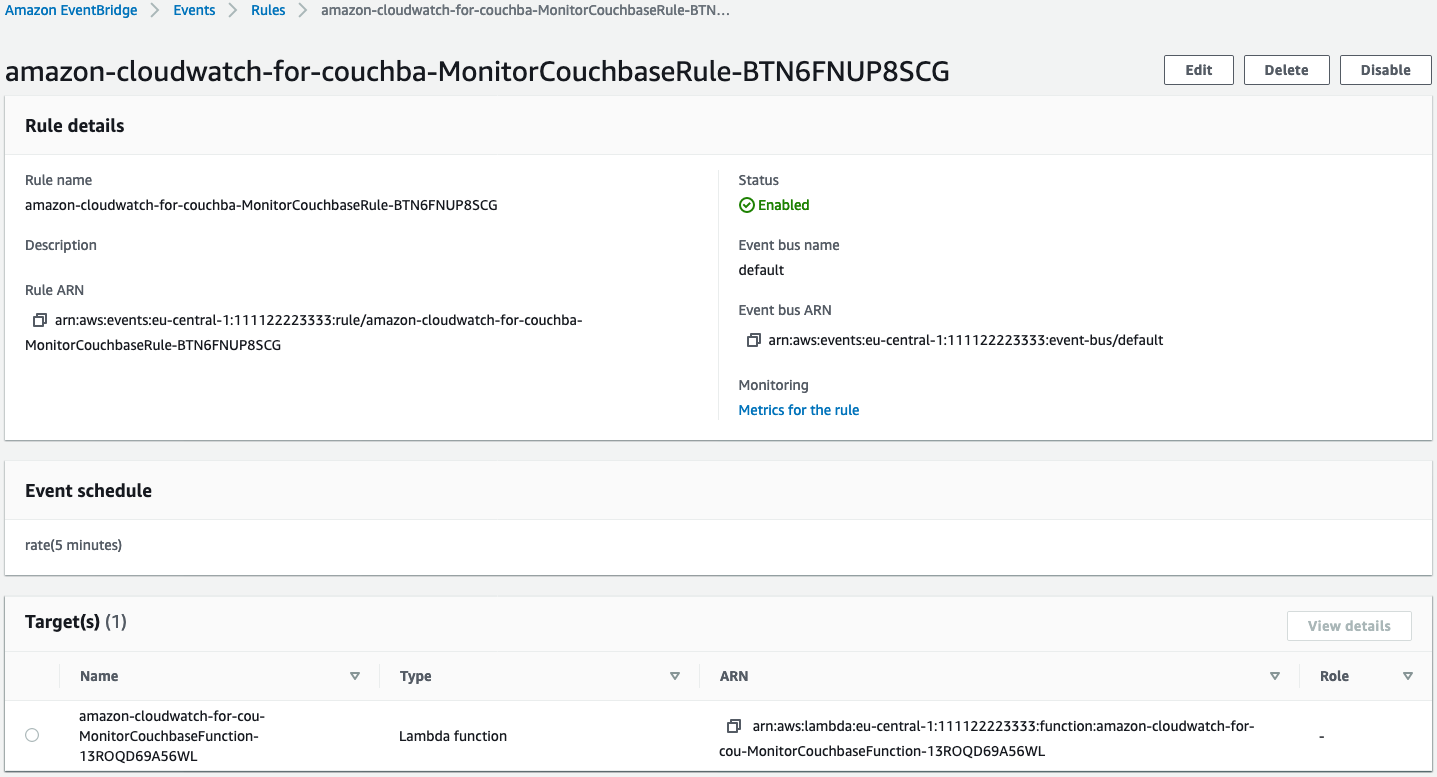Click the Edit button
1437x777 pixels.
pyautogui.click(x=1199, y=70)
